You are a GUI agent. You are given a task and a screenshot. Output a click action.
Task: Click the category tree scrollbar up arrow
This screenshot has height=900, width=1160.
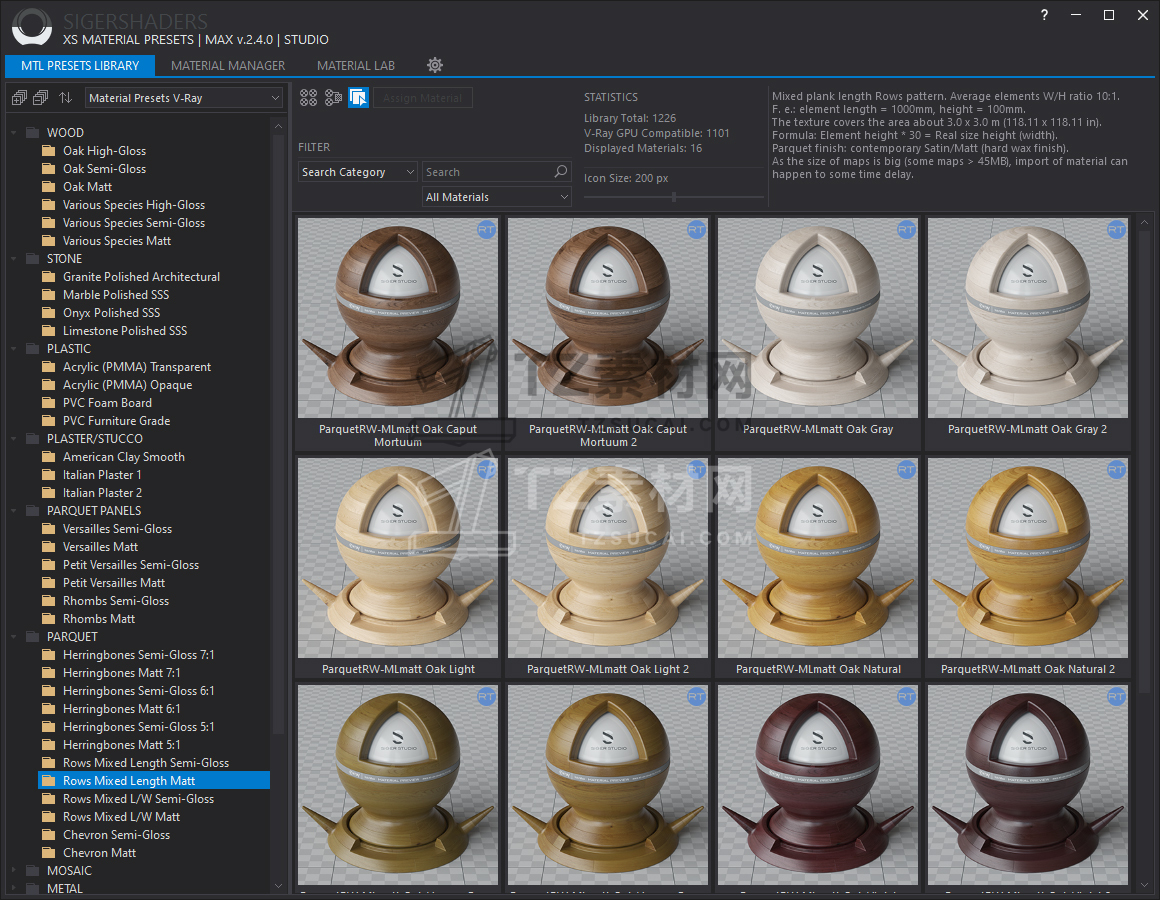[x=278, y=126]
